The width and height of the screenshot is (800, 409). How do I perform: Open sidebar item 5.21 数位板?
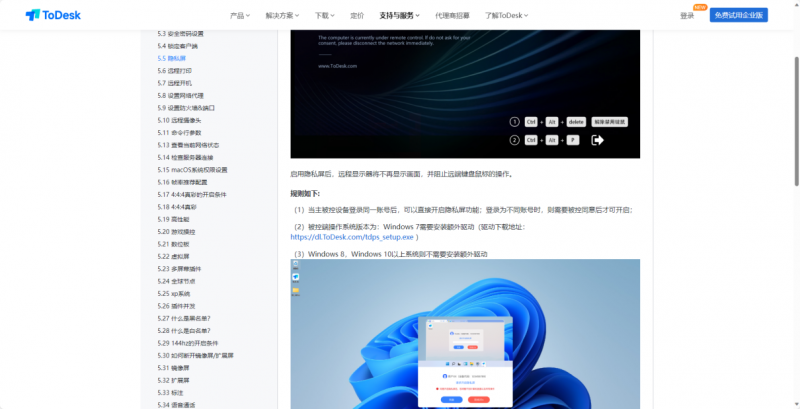click(x=173, y=244)
